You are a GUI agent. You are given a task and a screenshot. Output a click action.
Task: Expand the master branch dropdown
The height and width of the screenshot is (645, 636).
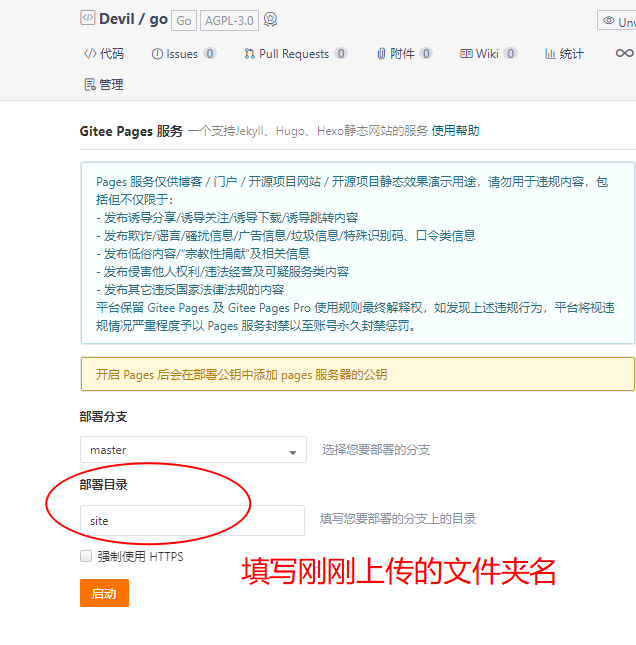(193, 450)
